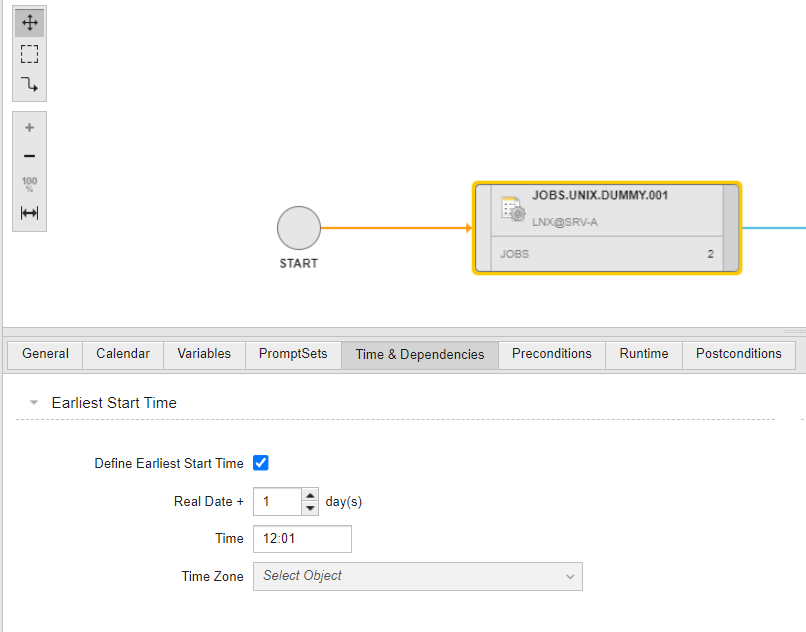The height and width of the screenshot is (632, 806).
Task: Reset the workflow view to 100% zoom
Action: 28,184
